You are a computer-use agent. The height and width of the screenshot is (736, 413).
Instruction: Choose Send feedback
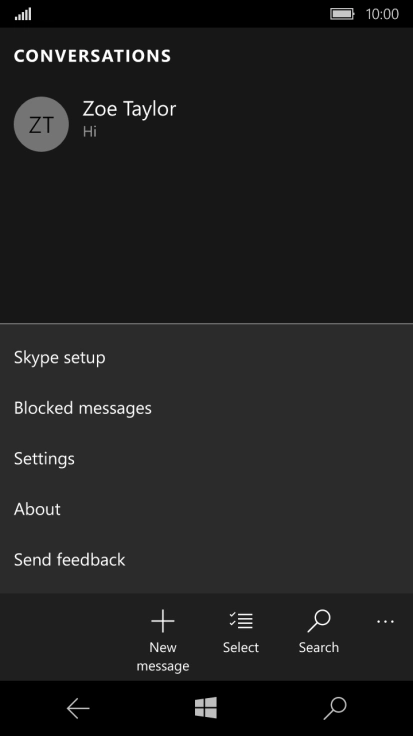(206, 560)
